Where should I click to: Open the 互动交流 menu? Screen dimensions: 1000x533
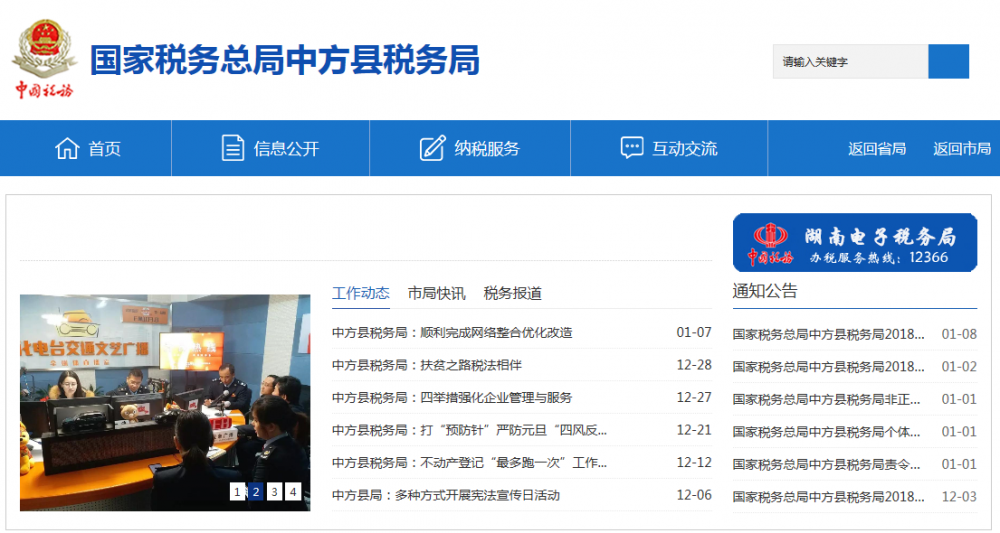685,149
